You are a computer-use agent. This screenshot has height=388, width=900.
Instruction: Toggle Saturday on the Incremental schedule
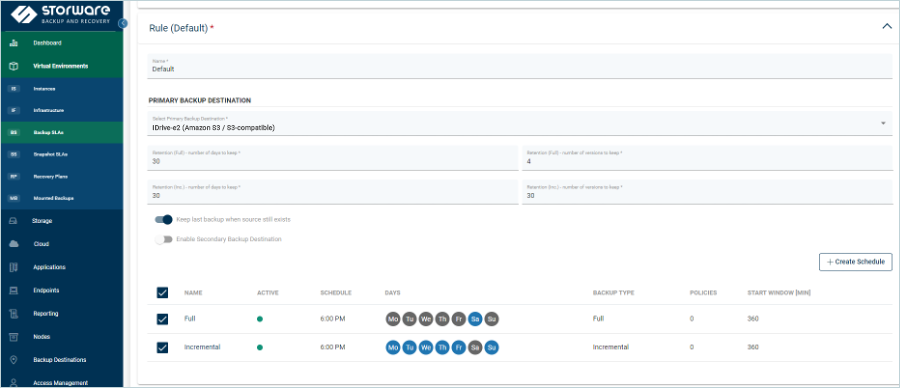point(475,347)
